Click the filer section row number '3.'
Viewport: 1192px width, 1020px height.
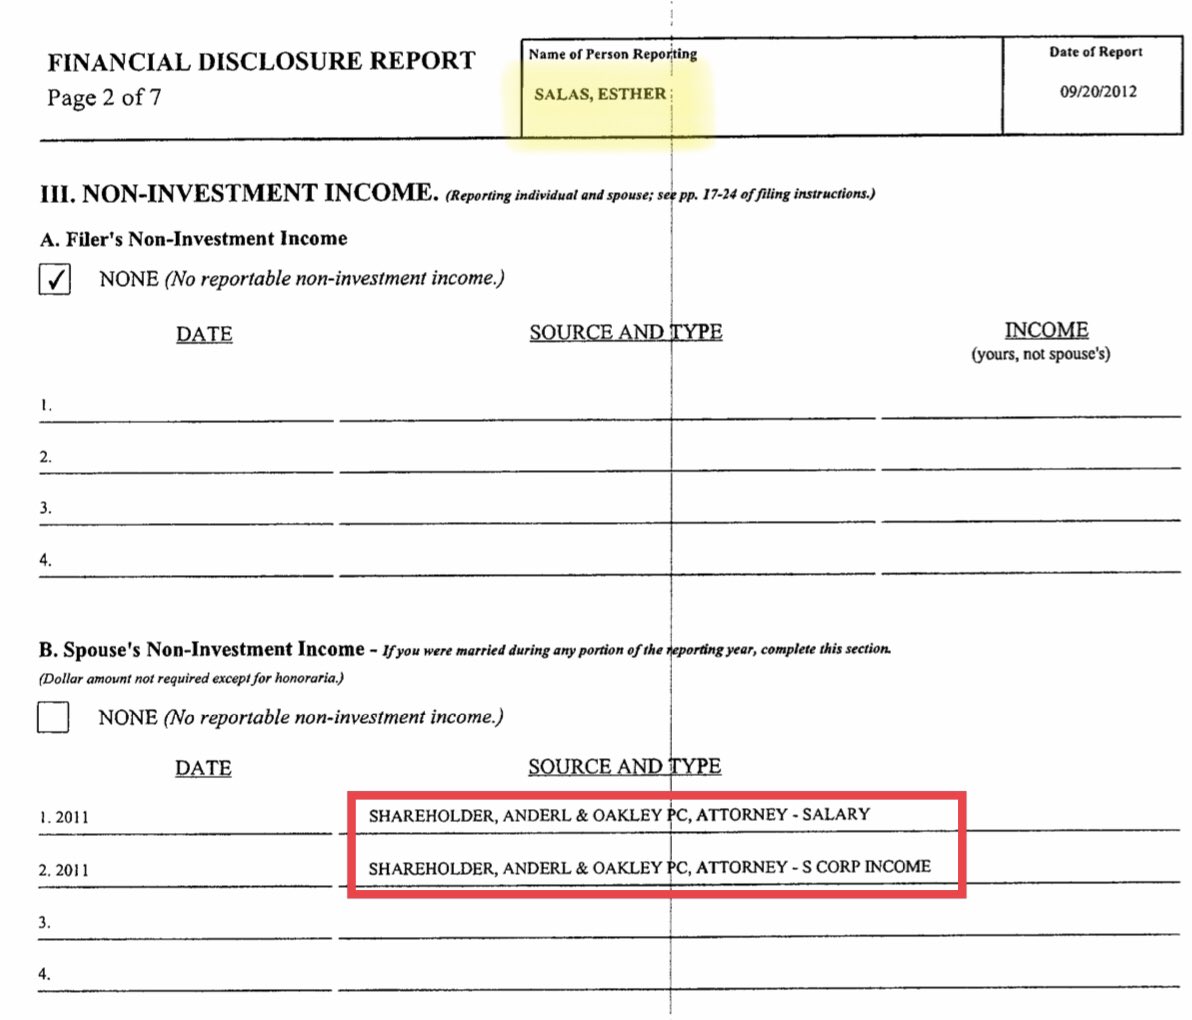pyautogui.click(x=46, y=508)
